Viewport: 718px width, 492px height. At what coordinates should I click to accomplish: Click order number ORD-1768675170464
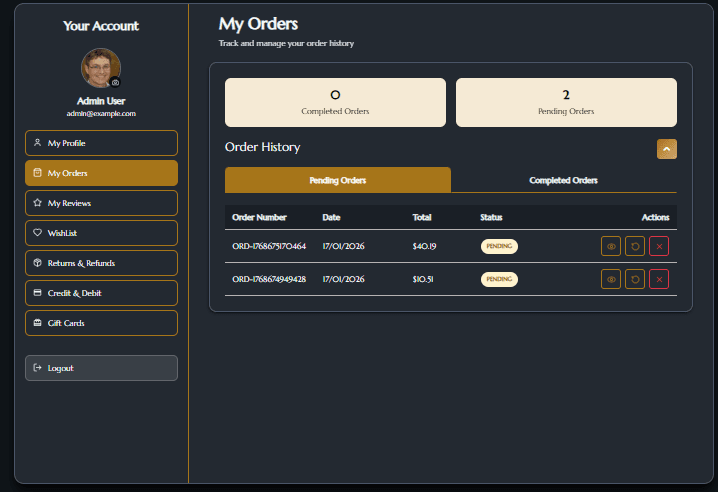[x=269, y=246]
